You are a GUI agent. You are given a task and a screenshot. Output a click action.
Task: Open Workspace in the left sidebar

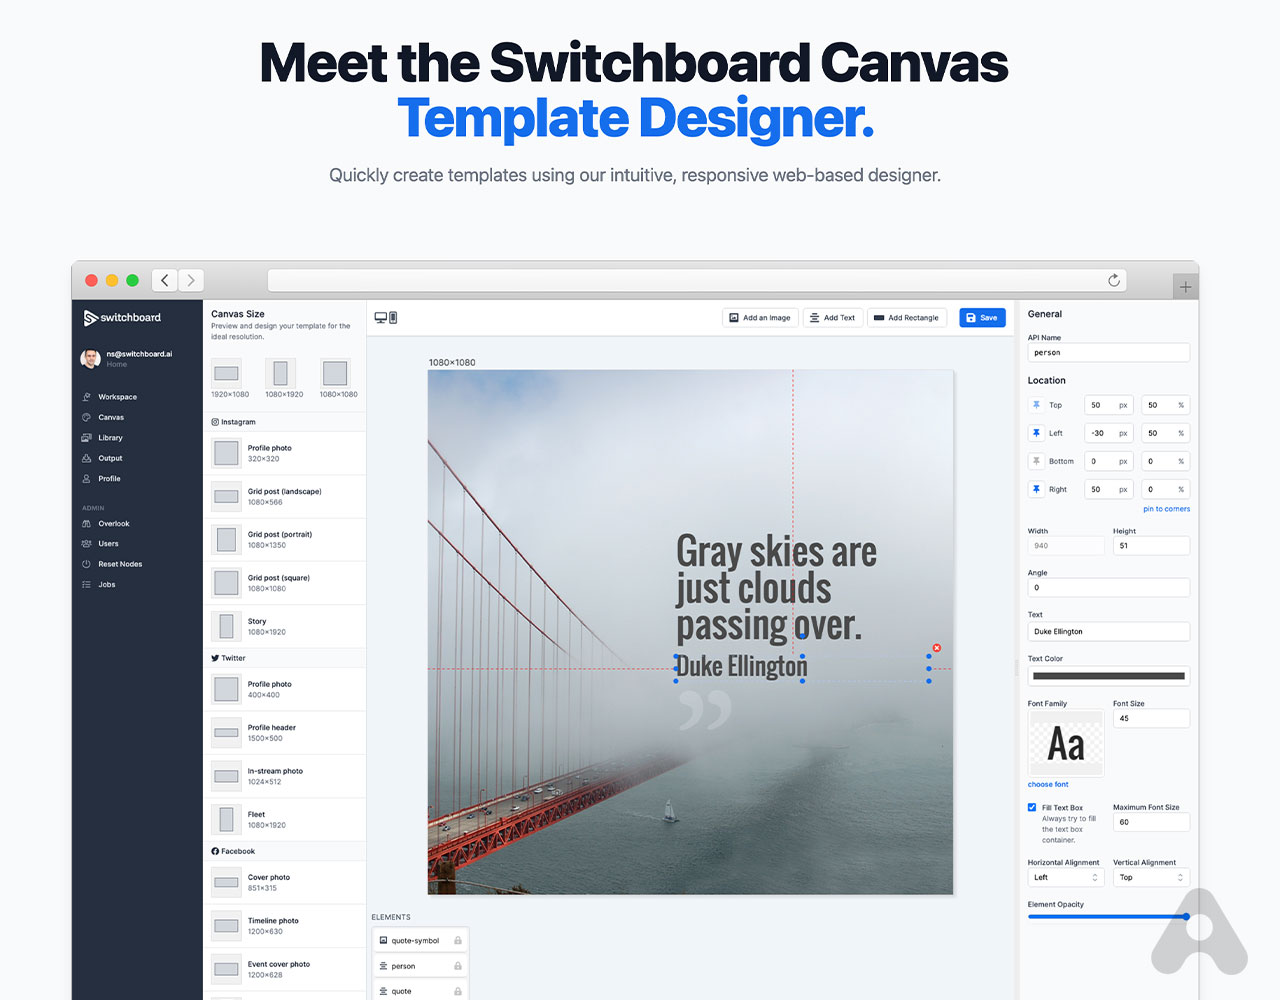point(117,397)
